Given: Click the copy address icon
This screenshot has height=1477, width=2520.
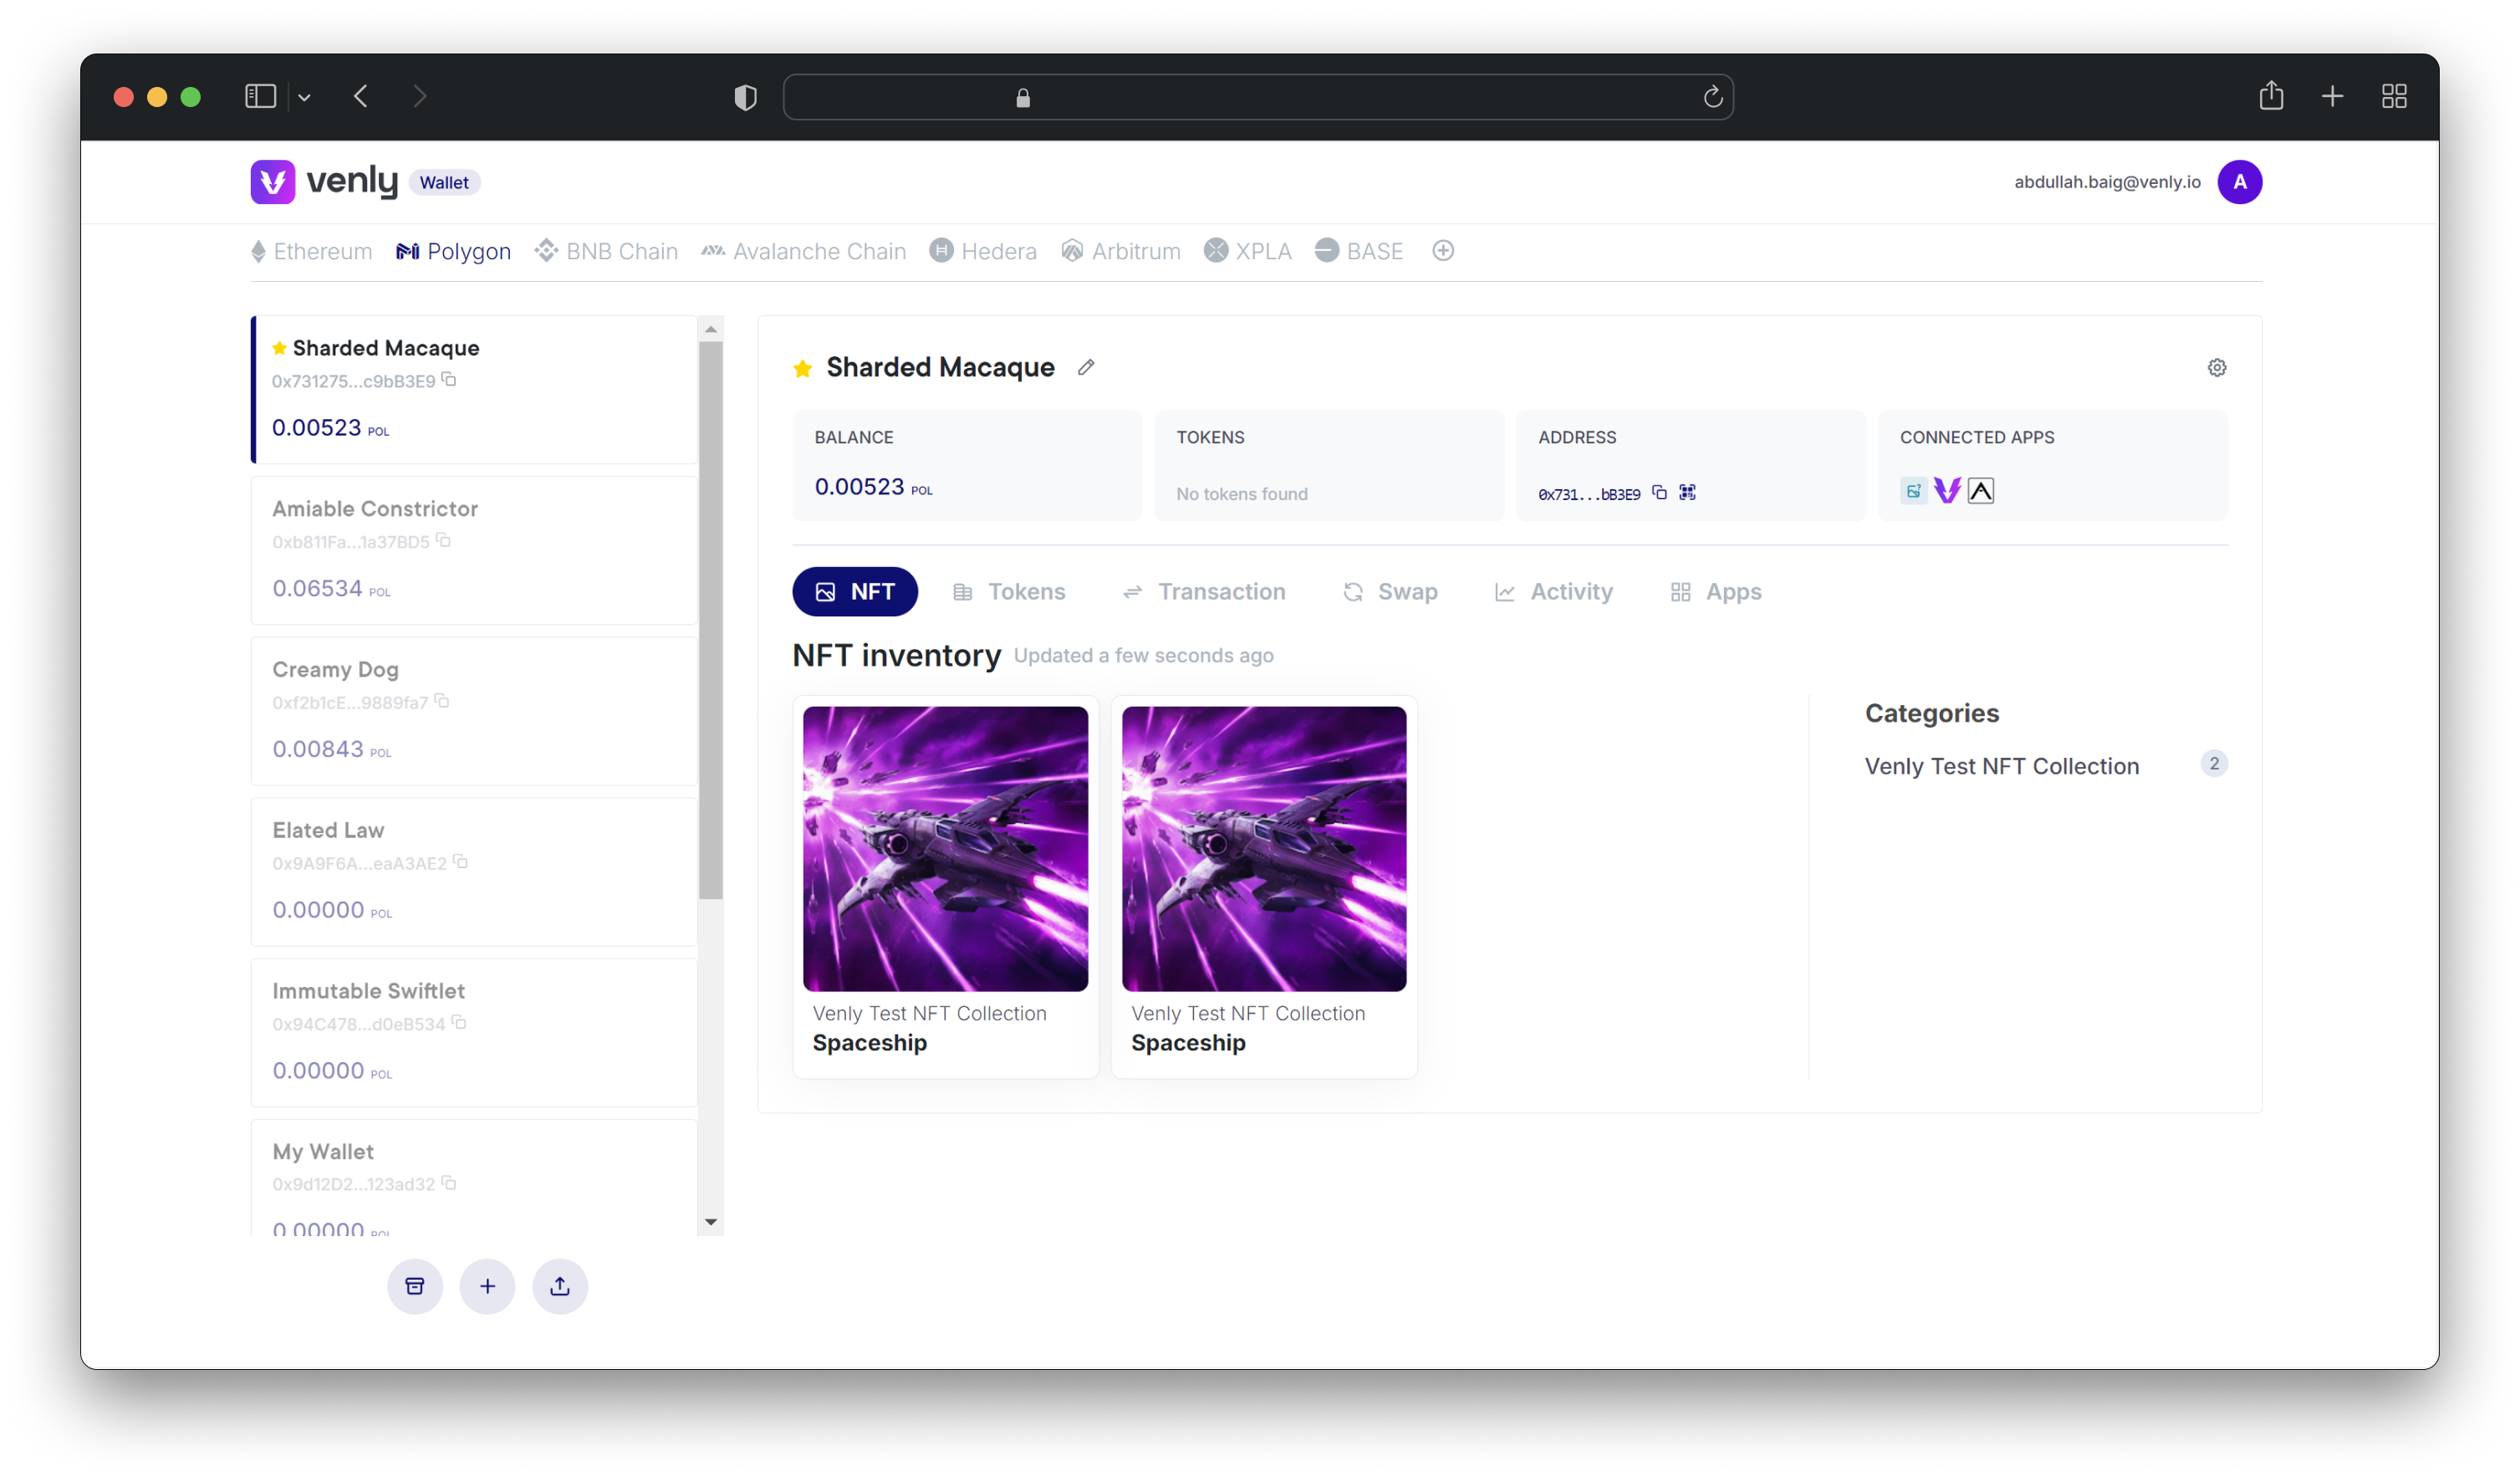Looking at the screenshot, I should click(1659, 493).
